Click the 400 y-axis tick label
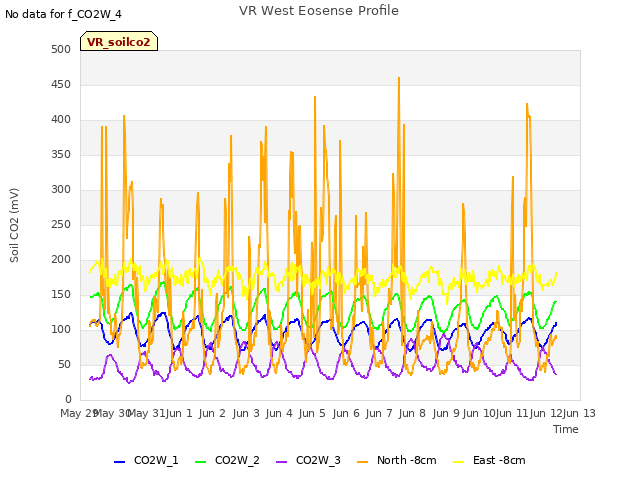 coord(61,120)
